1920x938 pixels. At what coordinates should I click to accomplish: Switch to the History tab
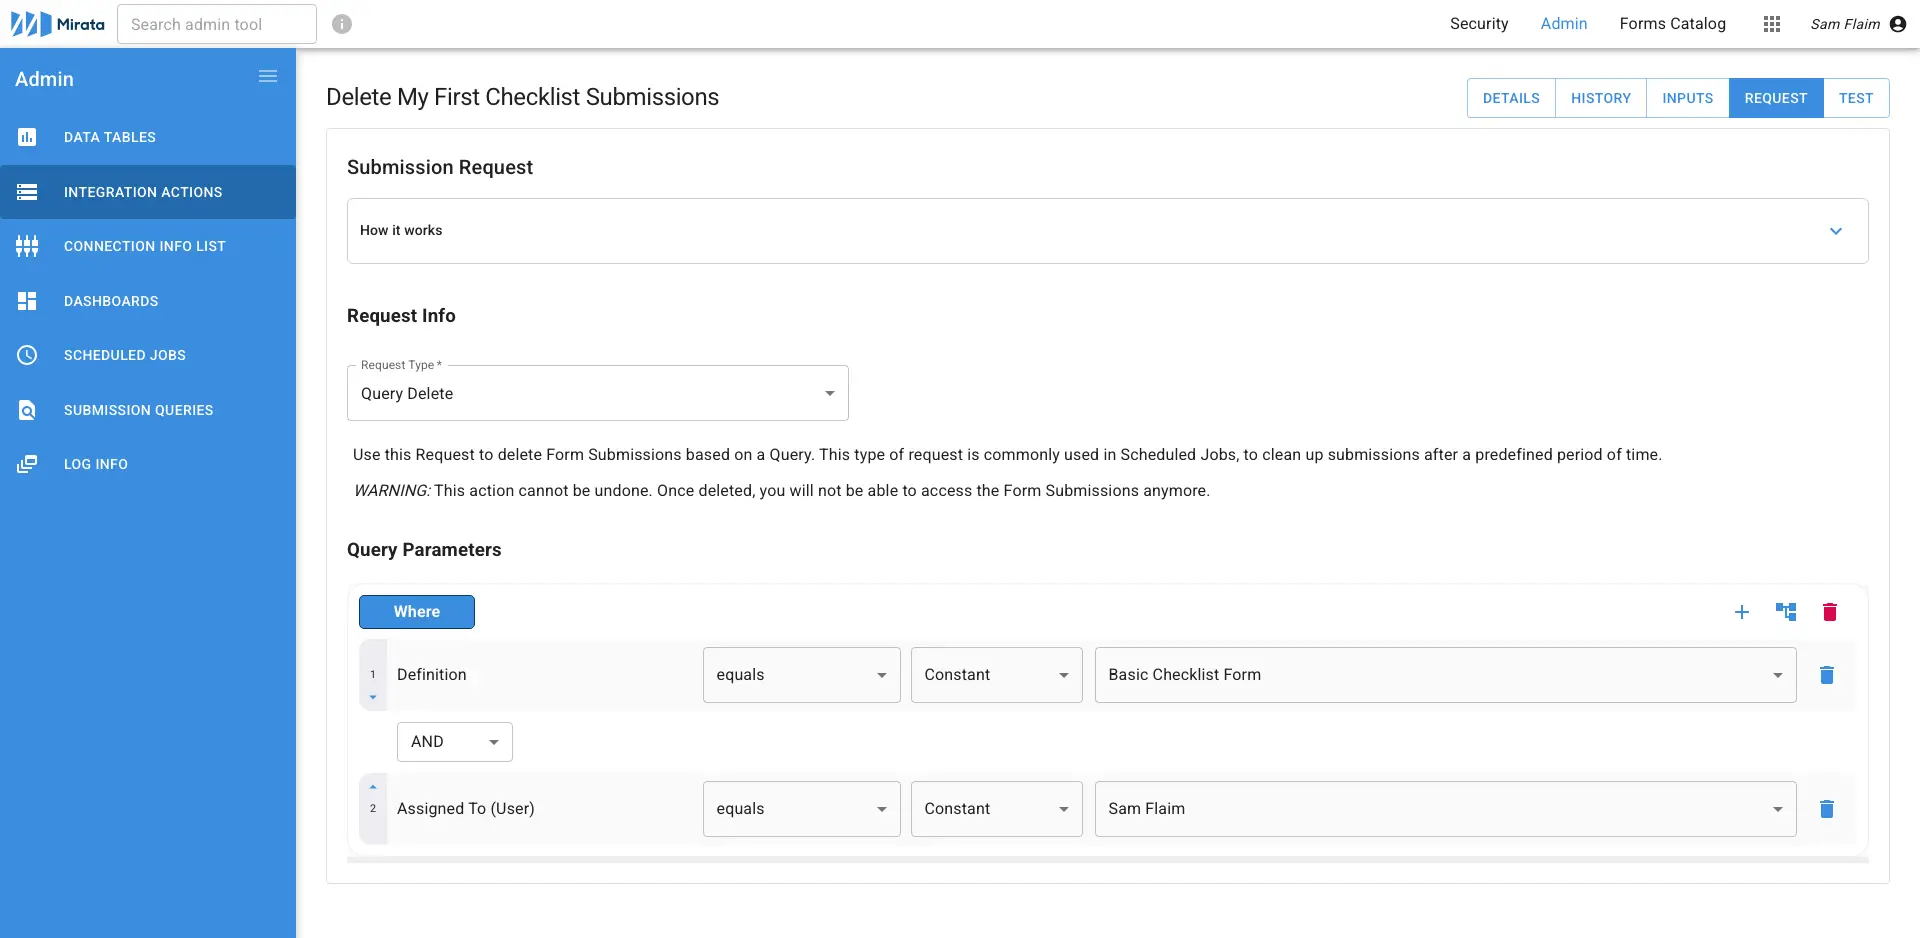[1601, 97]
